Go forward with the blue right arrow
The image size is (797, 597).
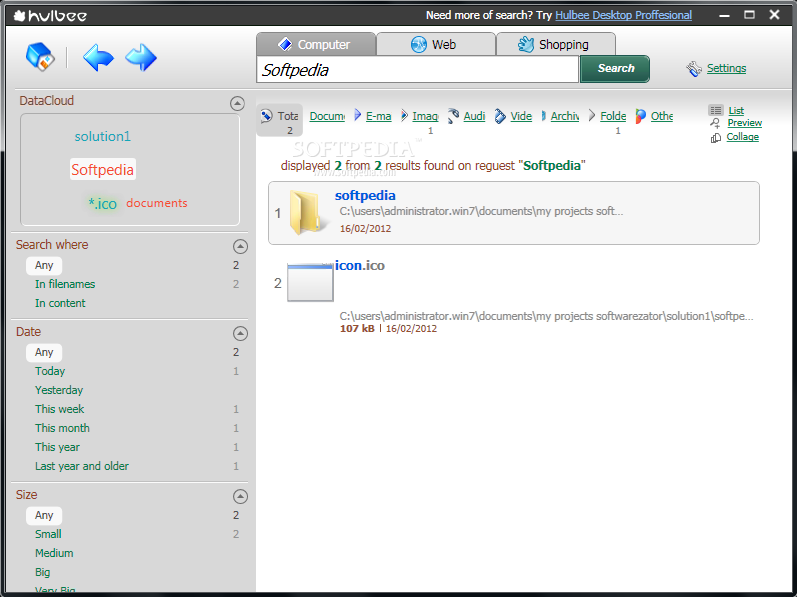141,57
